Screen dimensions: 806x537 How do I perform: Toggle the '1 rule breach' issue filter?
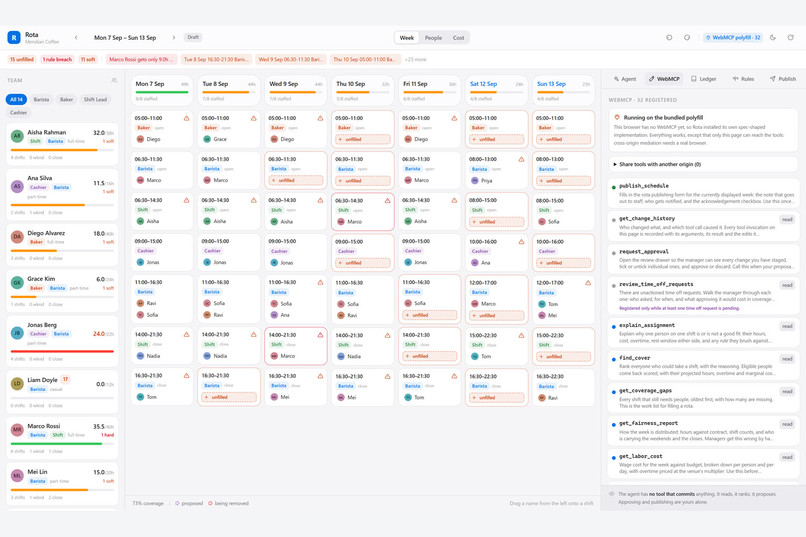pyautogui.click(x=57, y=60)
